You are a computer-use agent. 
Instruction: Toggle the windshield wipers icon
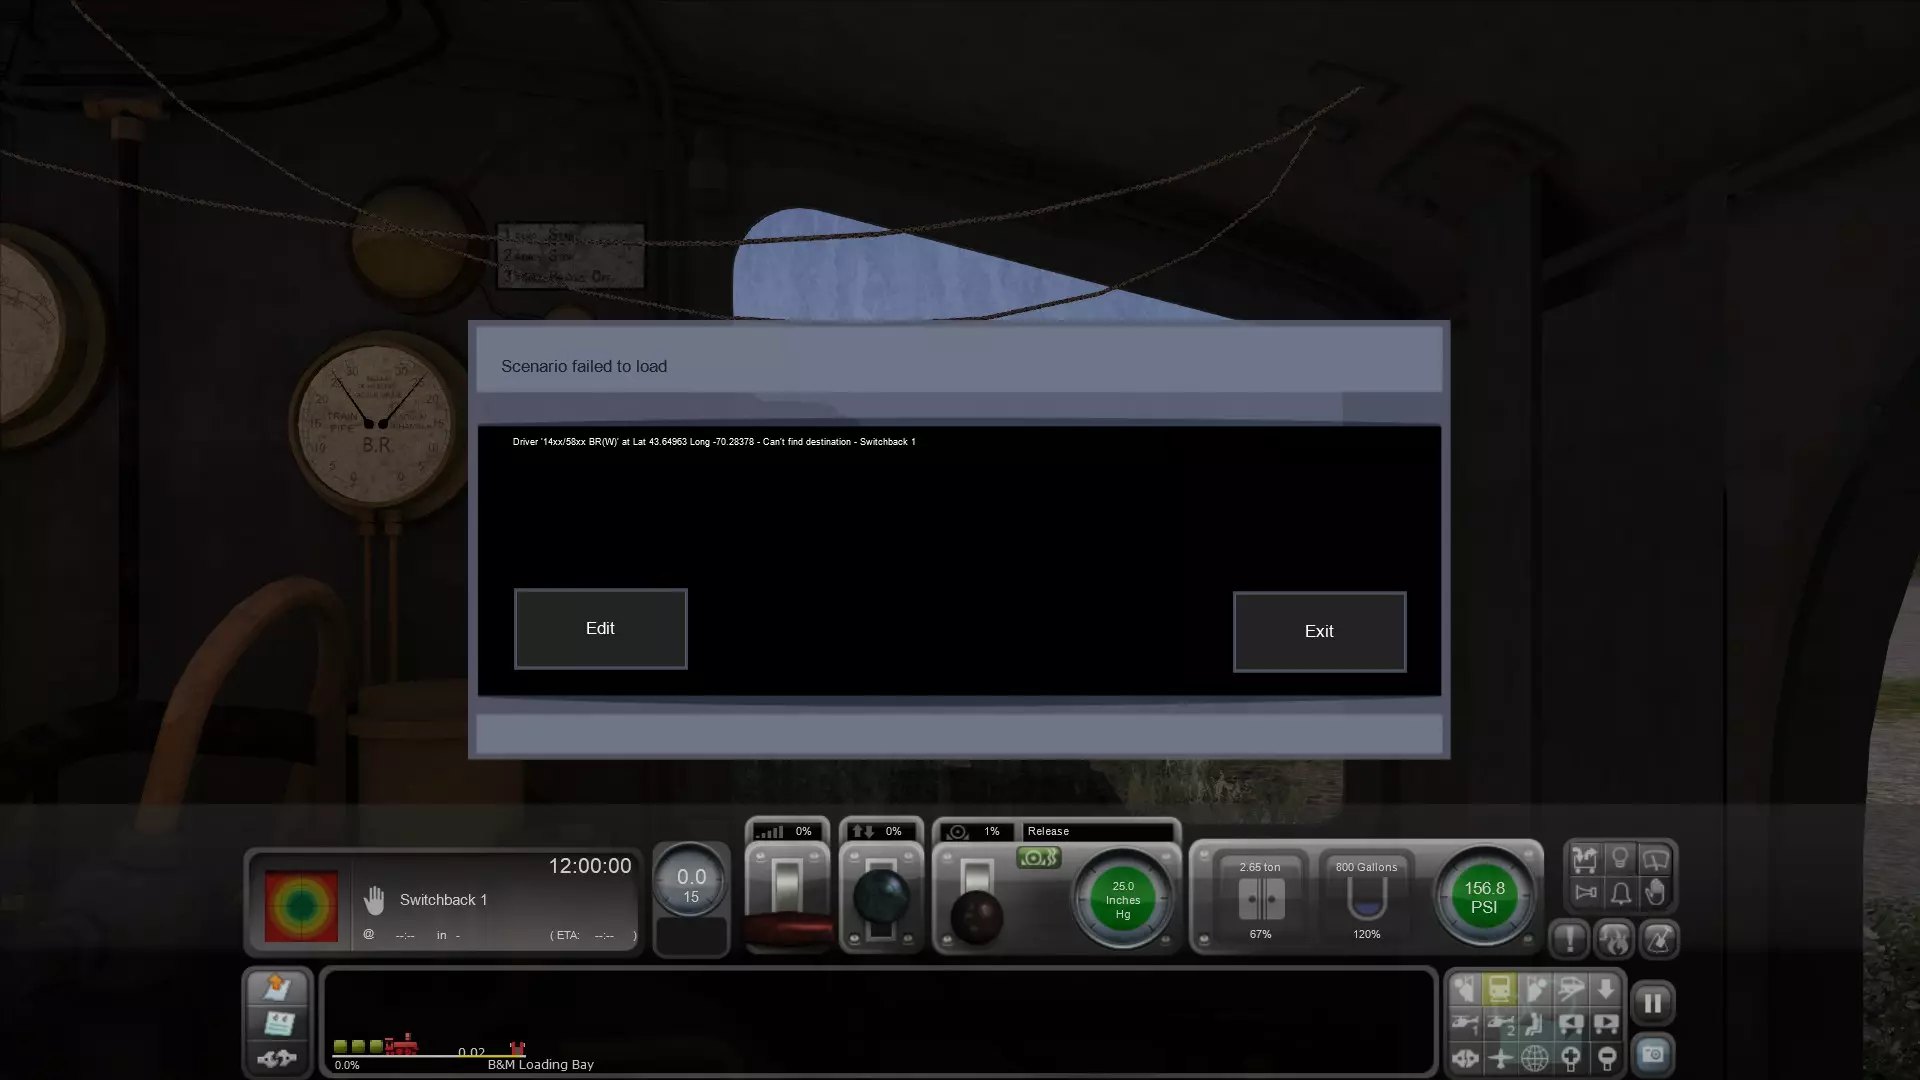point(1655,859)
